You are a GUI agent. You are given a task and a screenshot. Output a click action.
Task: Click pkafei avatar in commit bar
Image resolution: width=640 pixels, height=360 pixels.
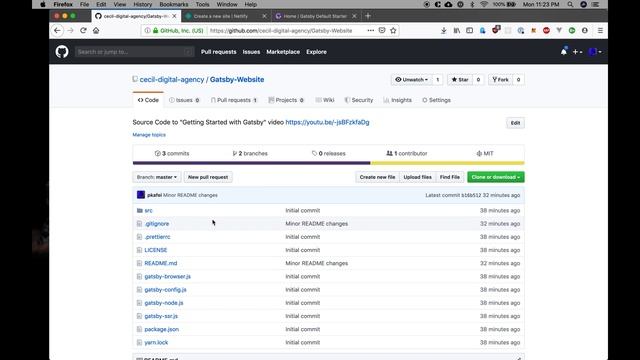click(141, 195)
